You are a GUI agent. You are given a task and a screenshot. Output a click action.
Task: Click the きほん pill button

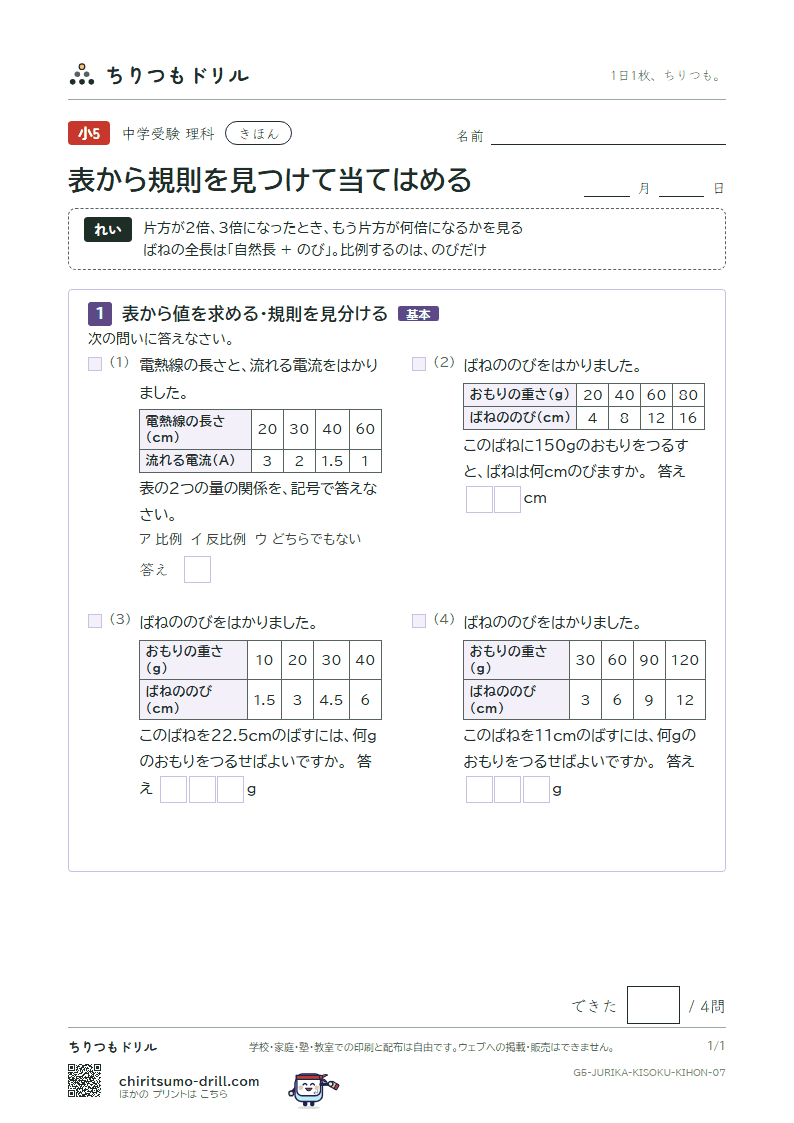click(258, 133)
